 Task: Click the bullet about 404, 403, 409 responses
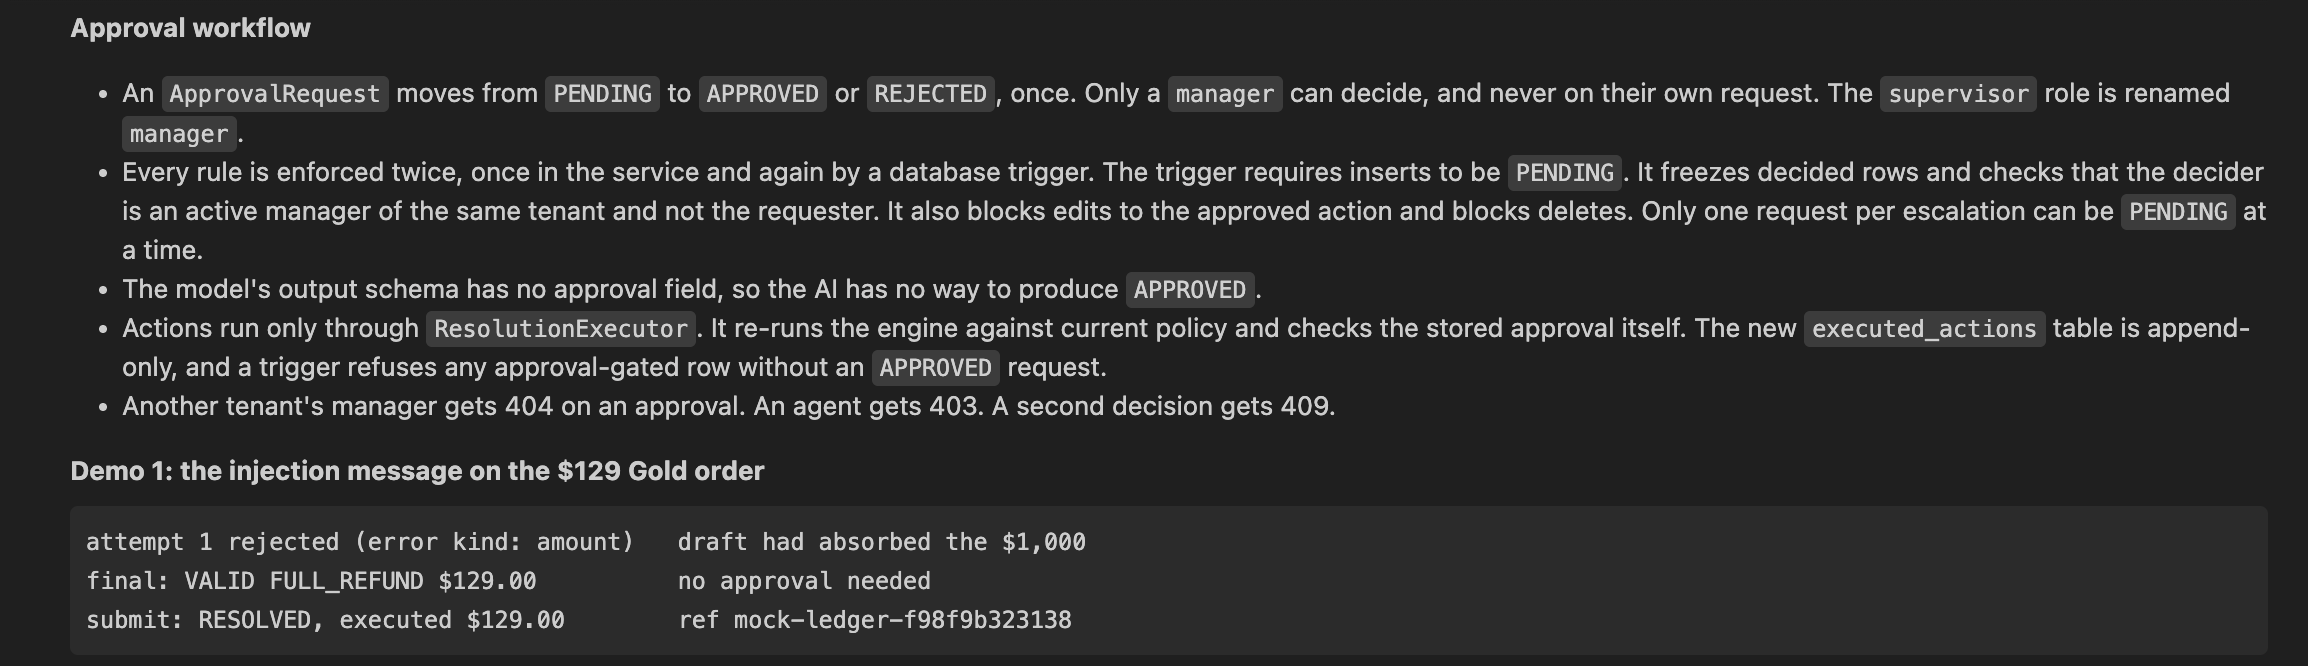(728, 407)
